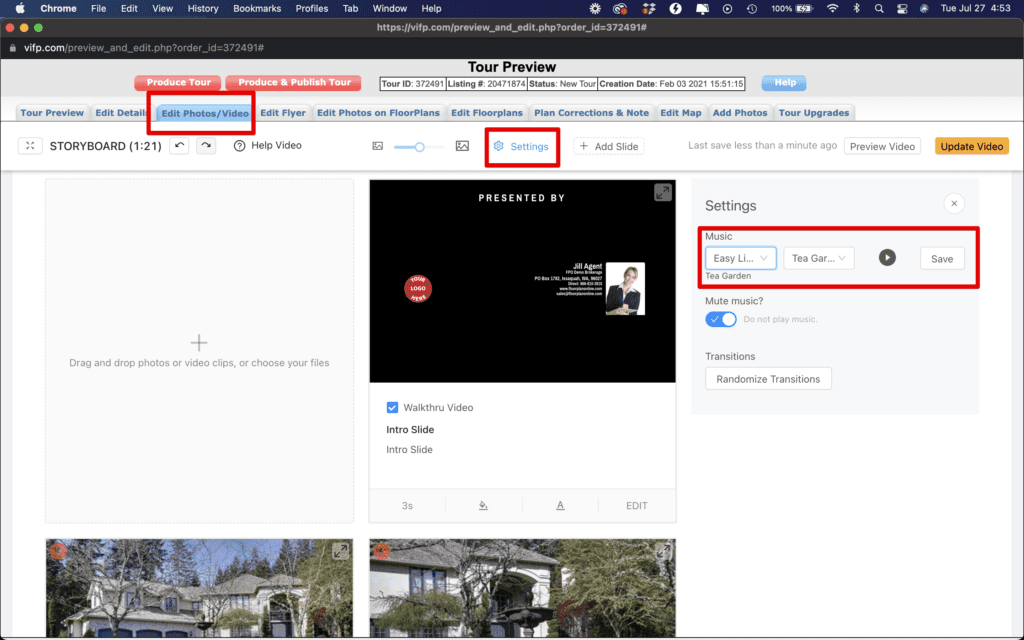This screenshot has height=640, width=1024.
Task: Expand the Intro Slide preview with corner arrows
Action: coord(662,192)
